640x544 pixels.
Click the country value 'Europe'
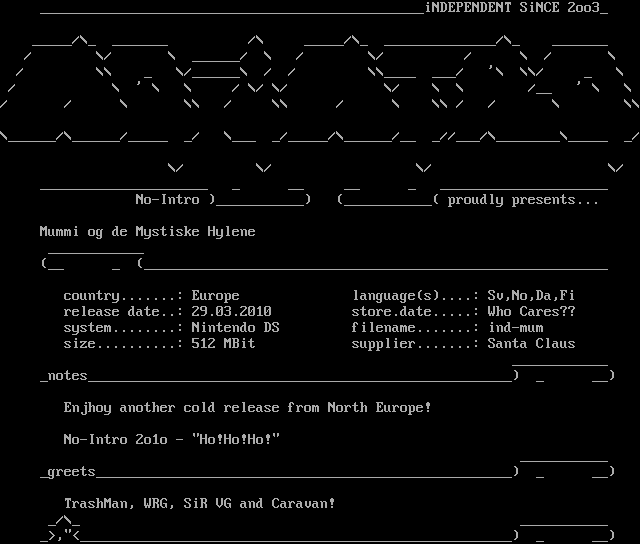point(216,296)
